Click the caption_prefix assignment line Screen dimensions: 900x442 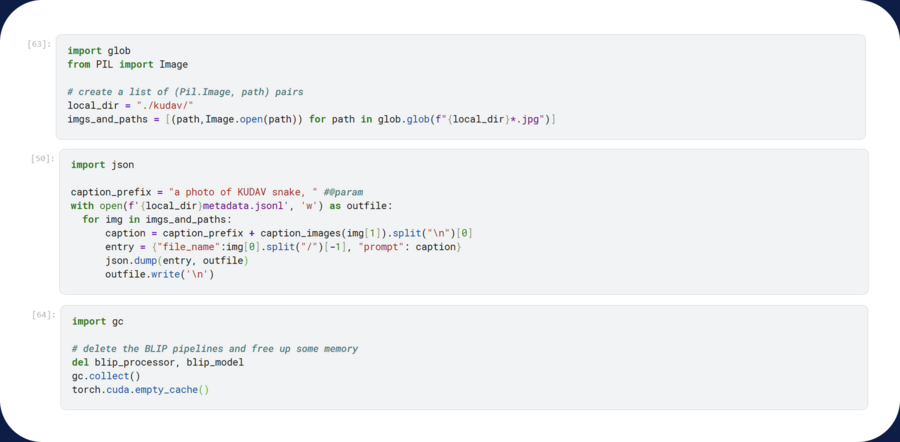(x=216, y=192)
